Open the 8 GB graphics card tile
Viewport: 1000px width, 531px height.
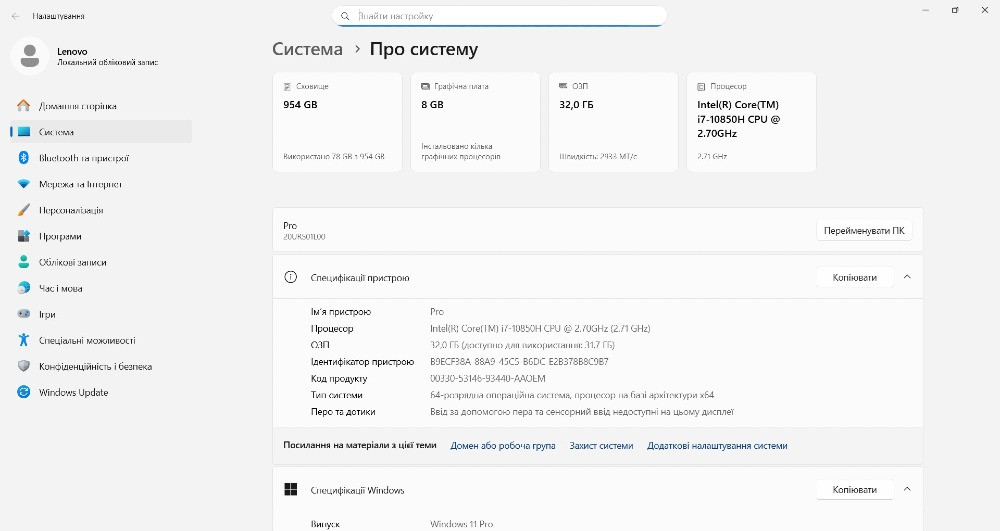(x=475, y=122)
